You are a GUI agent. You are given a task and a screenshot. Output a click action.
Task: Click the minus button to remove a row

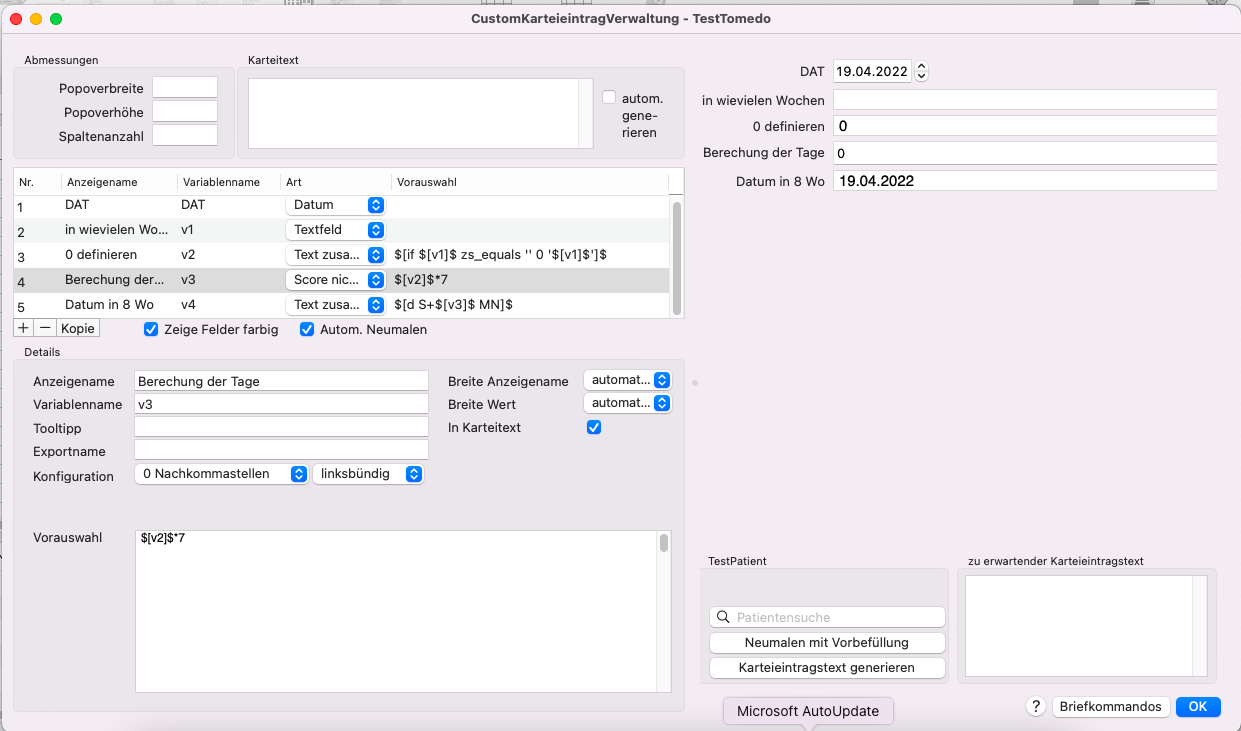(x=45, y=328)
